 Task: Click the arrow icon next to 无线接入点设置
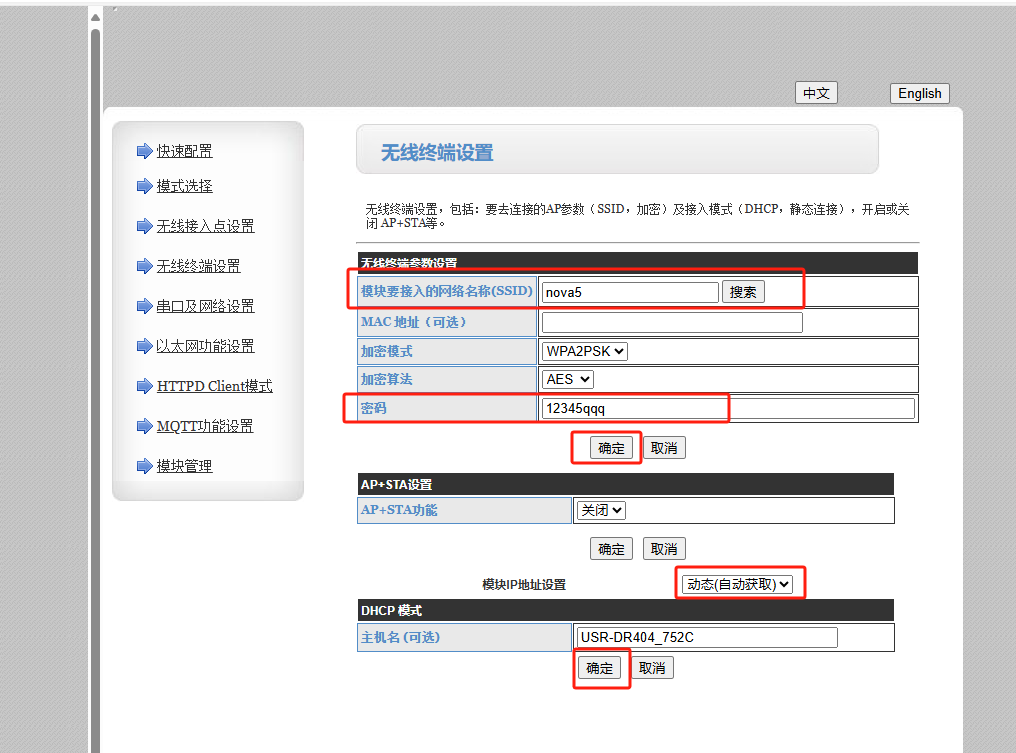pyautogui.click(x=144, y=226)
